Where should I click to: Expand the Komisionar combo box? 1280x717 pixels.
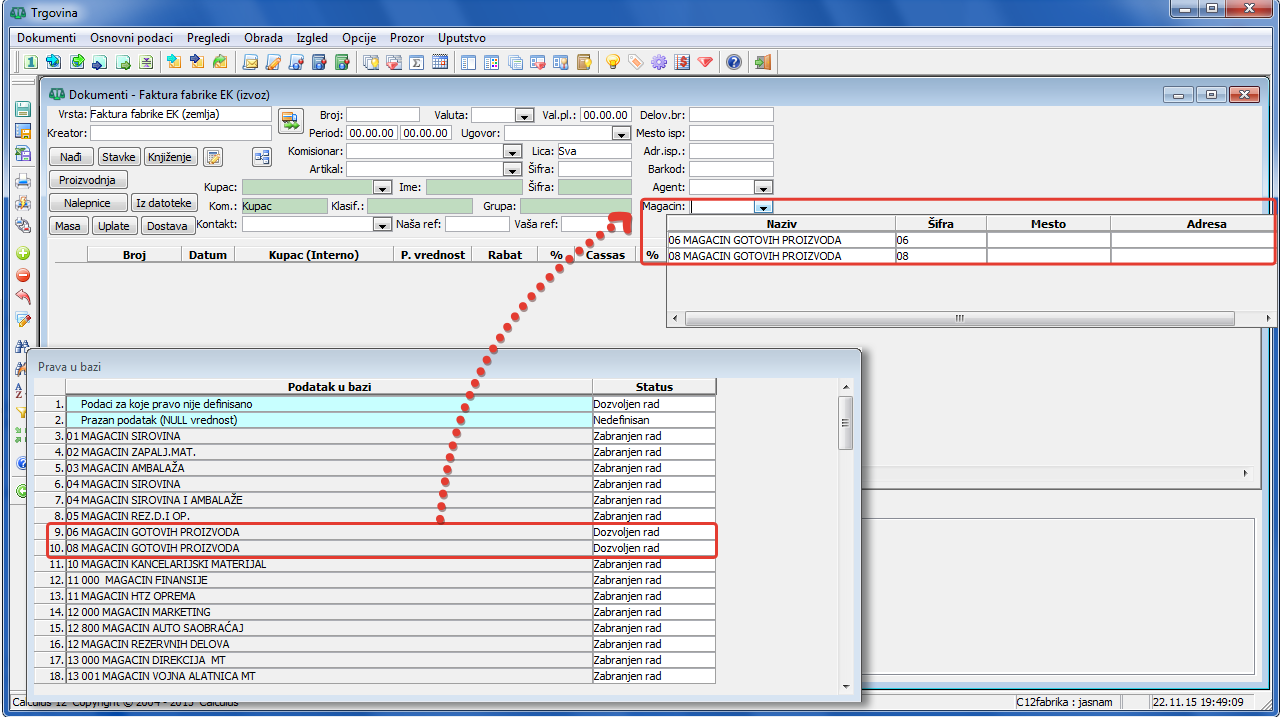click(512, 151)
